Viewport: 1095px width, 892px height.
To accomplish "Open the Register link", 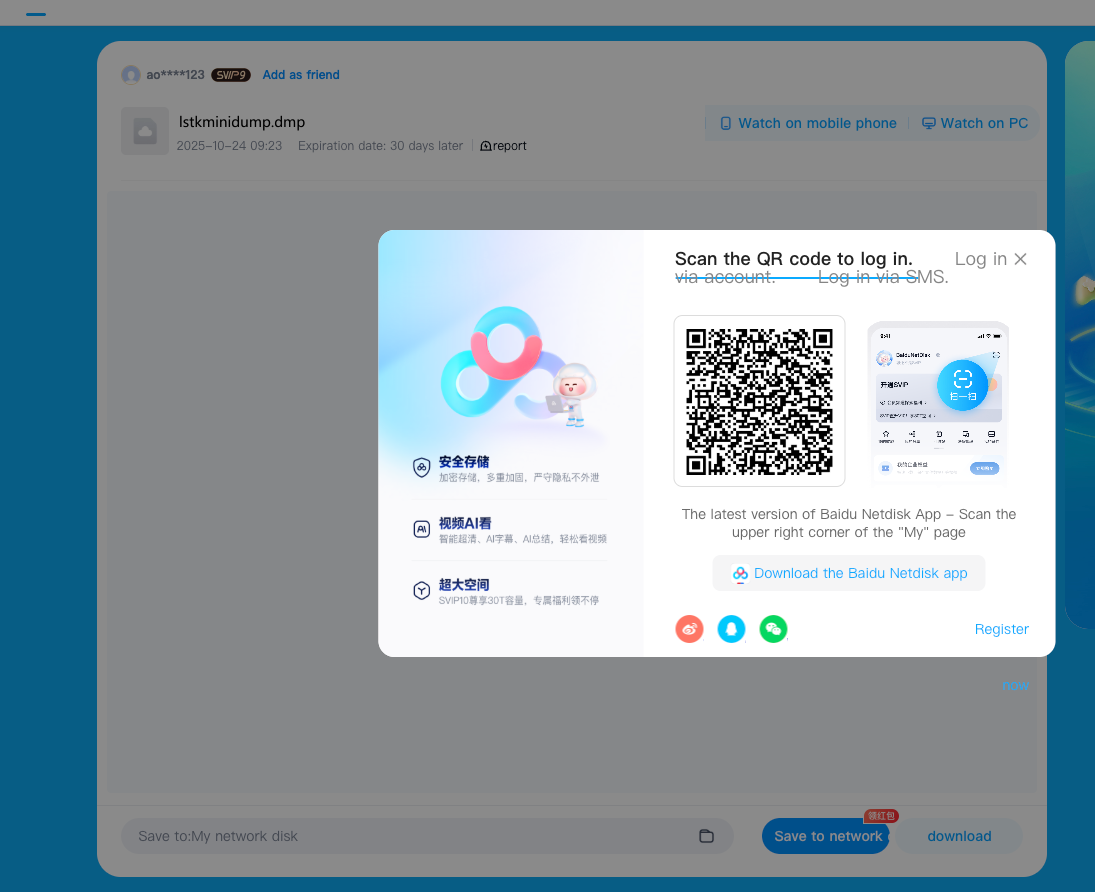I will click(1001, 629).
